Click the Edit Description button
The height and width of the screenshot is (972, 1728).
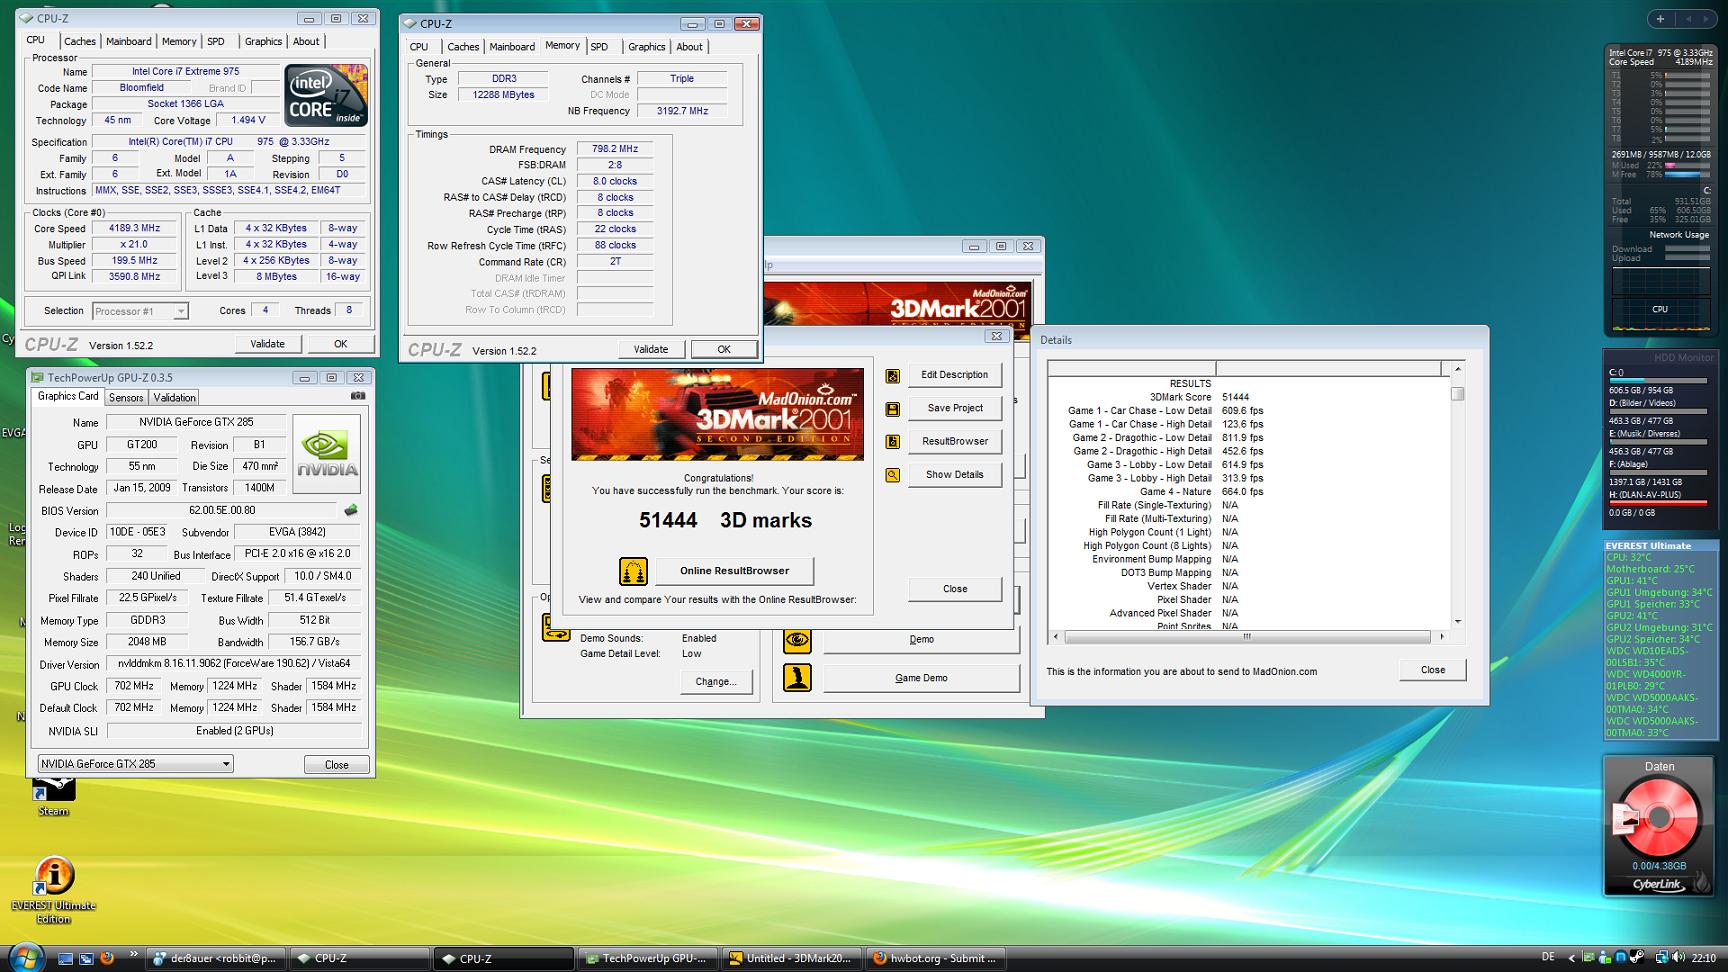coord(954,375)
